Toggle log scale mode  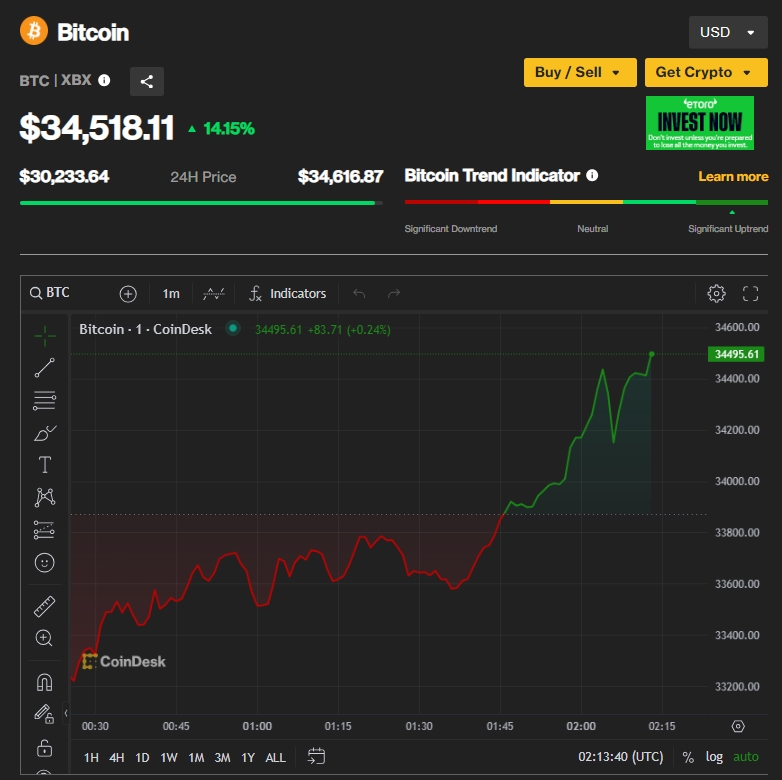pos(714,757)
